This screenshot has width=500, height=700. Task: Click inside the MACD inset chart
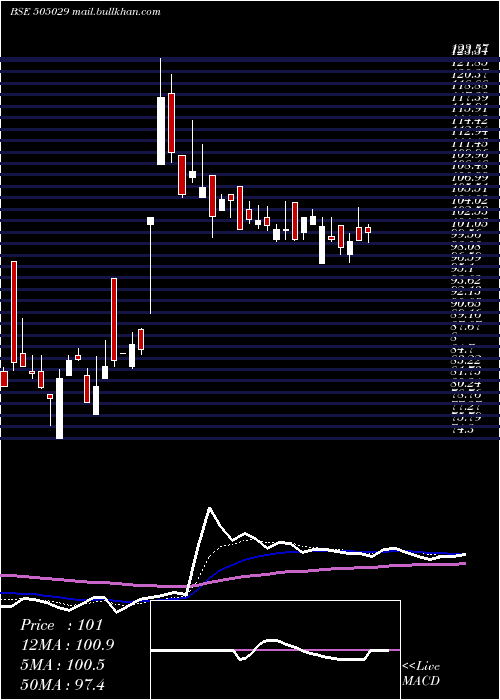point(275,650)
